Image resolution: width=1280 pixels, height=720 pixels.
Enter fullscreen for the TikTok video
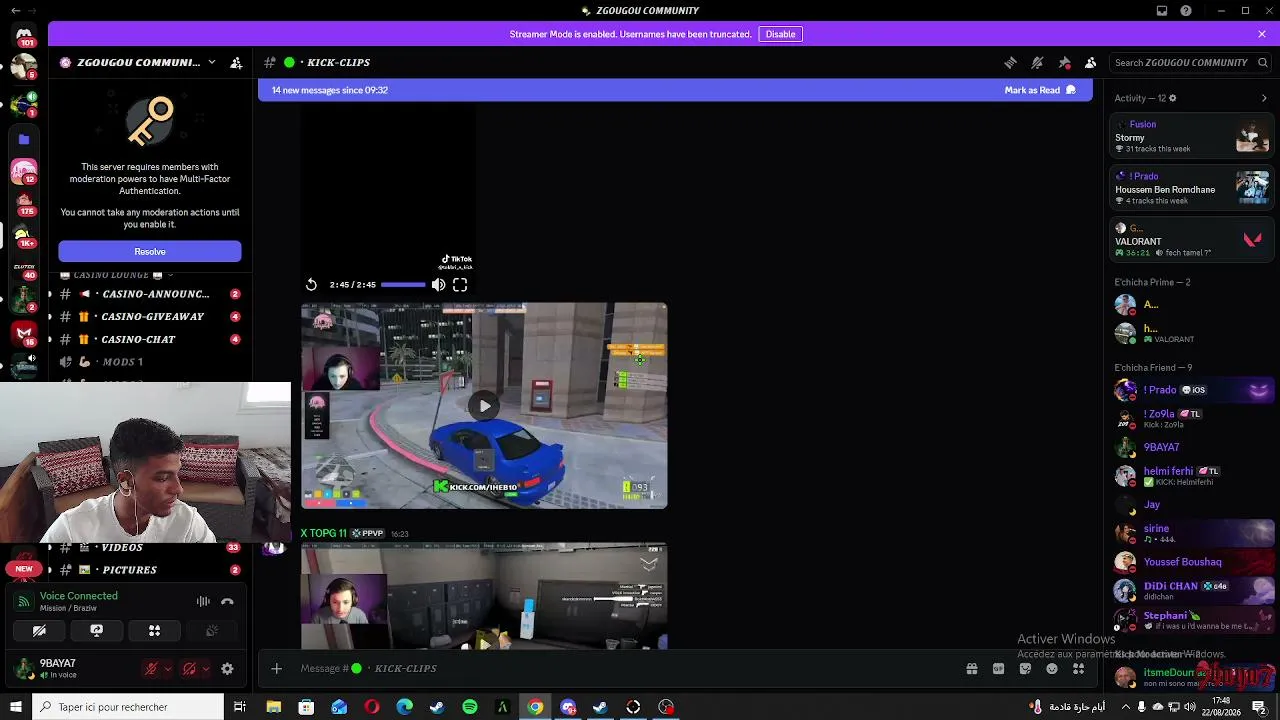(x=460, y=285)
